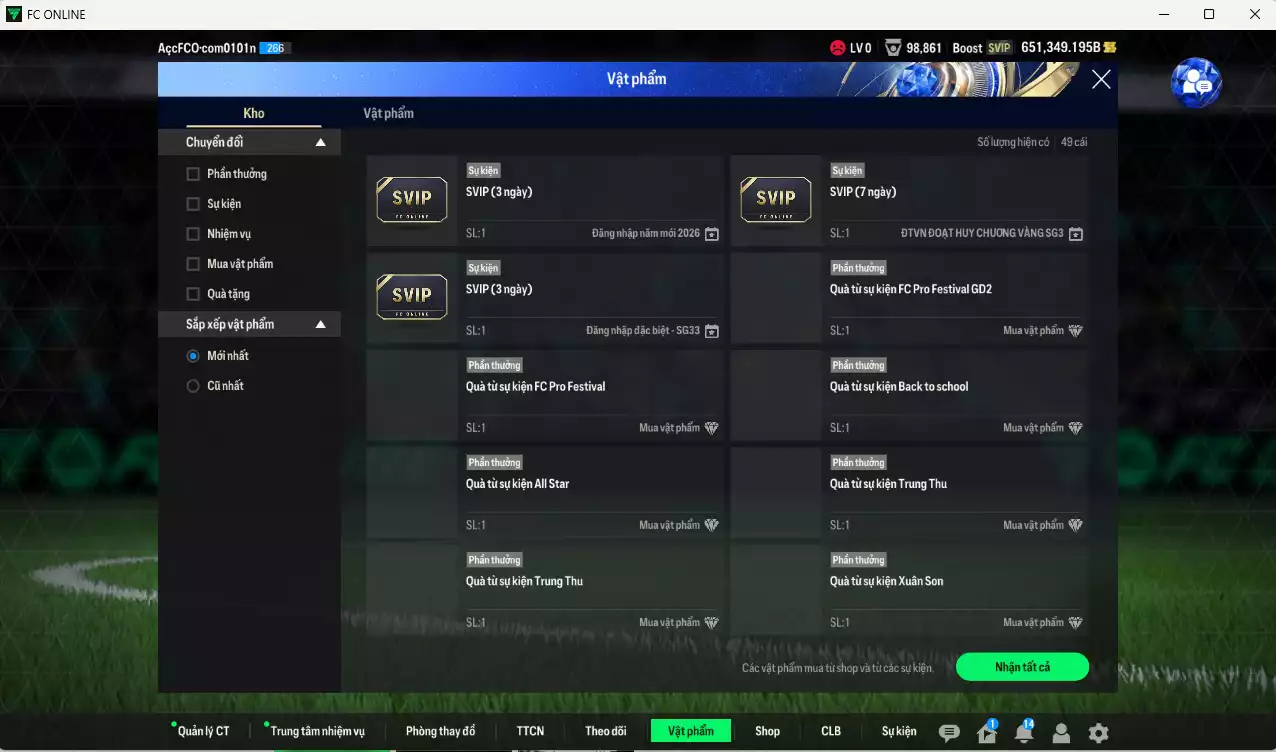Screen dimensions: 1276x752
Task: Switch to the Vật phẩm tab
Action: (x=388, y=113)
